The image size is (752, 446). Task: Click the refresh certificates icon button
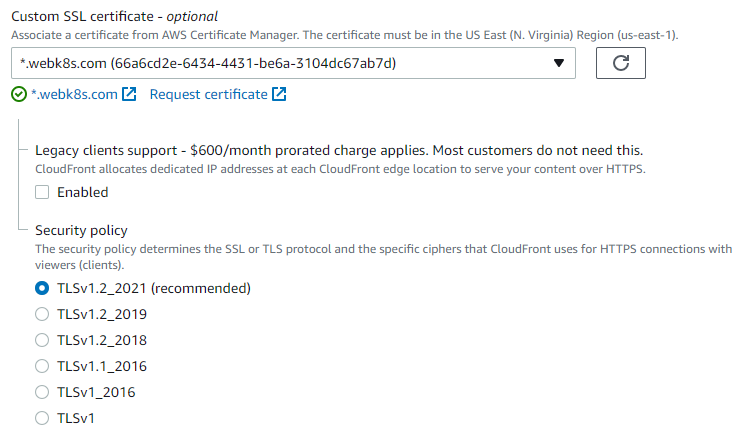tap(620, 64)
